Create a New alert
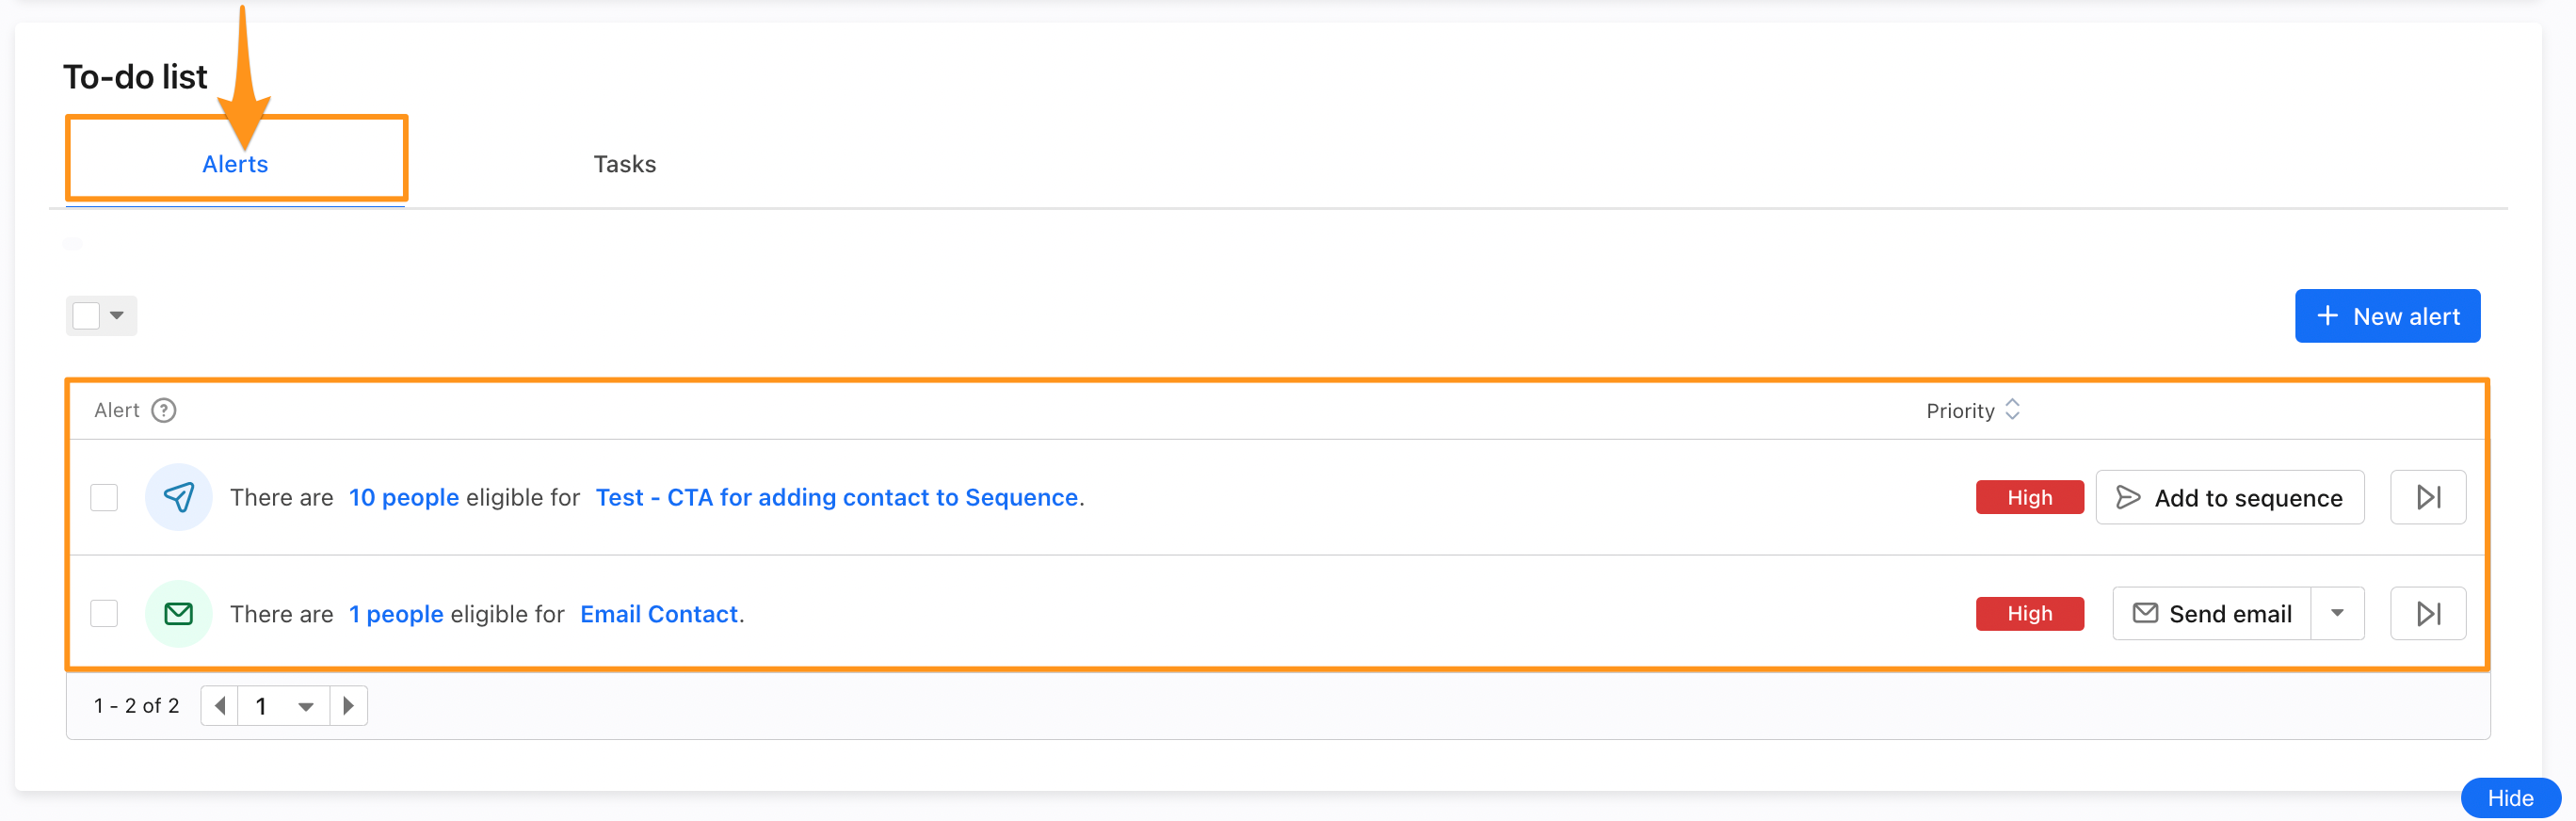This screenshot has width=2576, height=821. 2387,316
